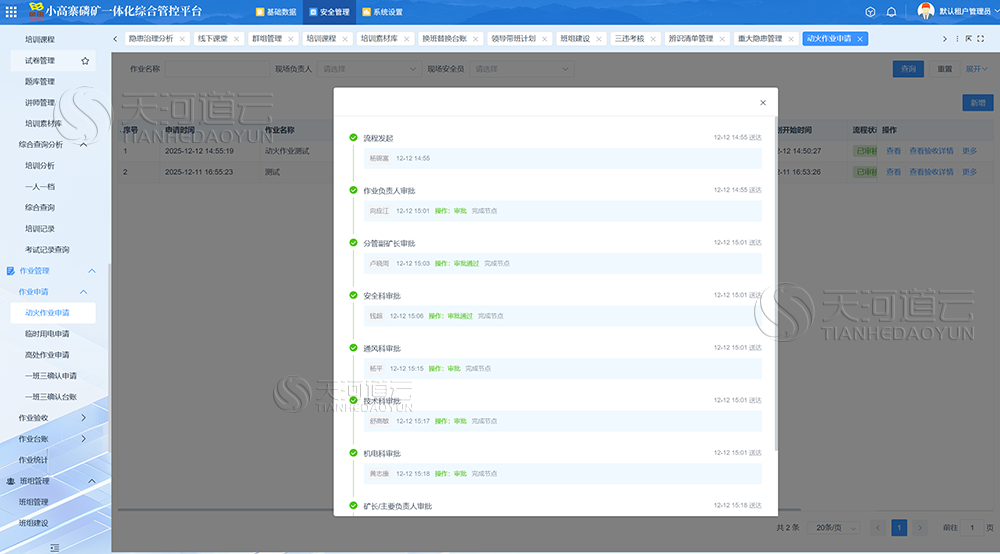This screenshot has height=554, width=1000.
Task: Click 更多 in the 测试 row
Action: point(969,172)
